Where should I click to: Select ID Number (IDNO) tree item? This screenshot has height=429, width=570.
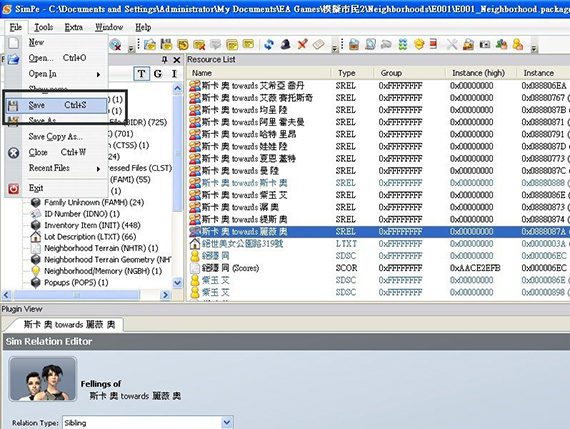[82, 214]
